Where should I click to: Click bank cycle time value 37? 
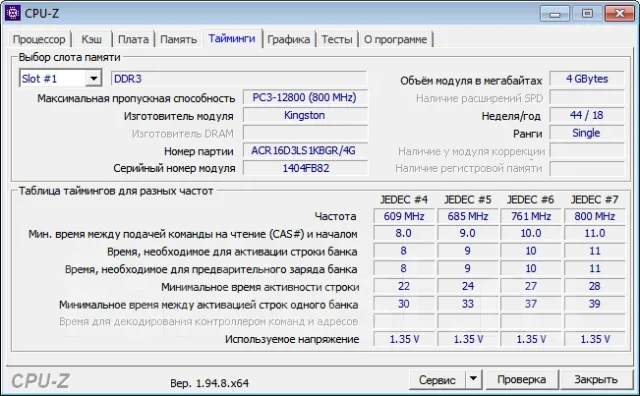(x=531, y=304)
